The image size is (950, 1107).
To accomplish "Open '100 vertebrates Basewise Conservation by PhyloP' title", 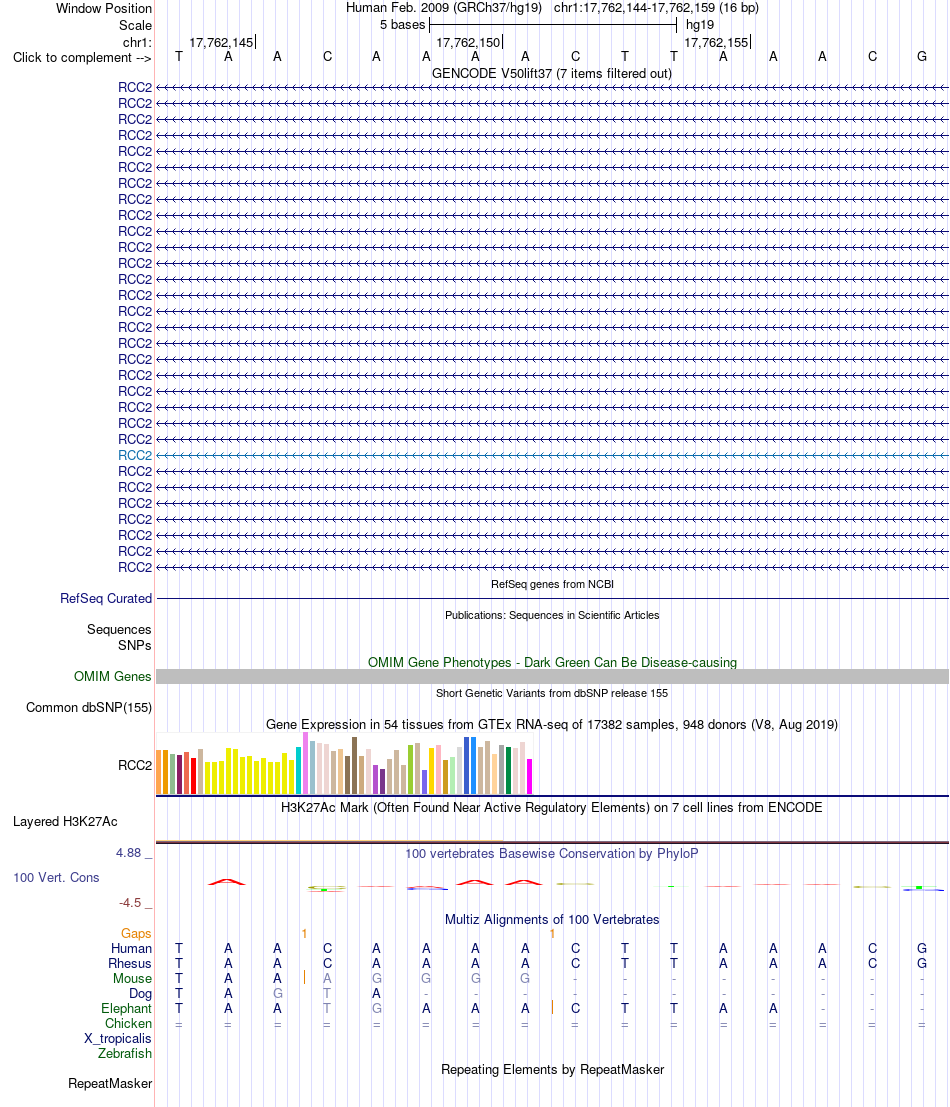I will point(552,854).
